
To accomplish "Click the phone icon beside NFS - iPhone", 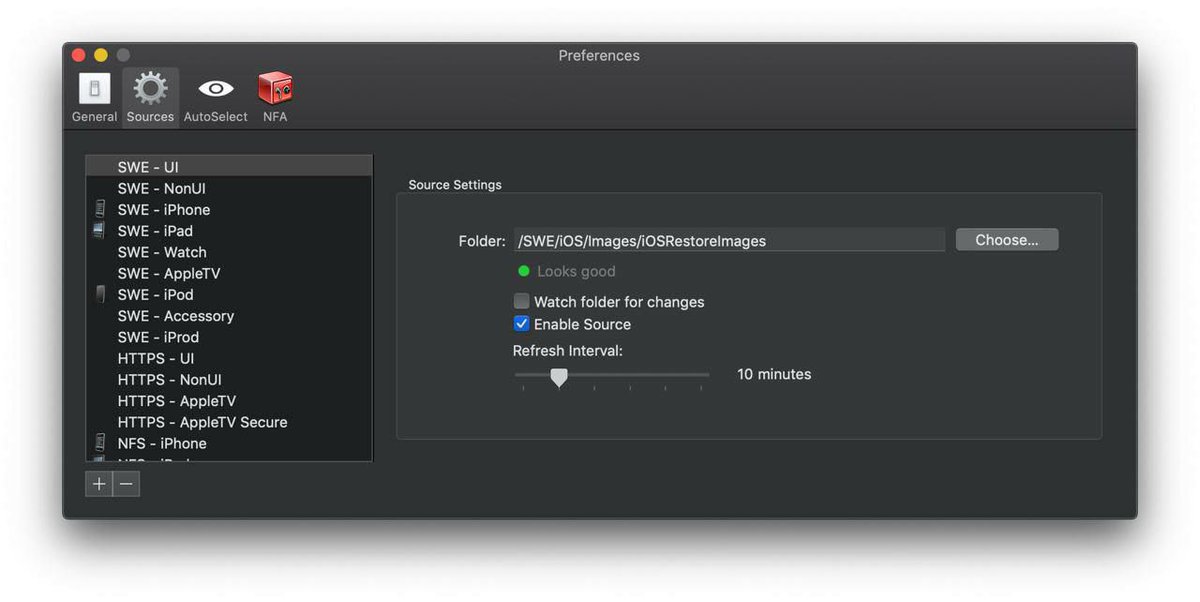I will (x=100, y=443).
